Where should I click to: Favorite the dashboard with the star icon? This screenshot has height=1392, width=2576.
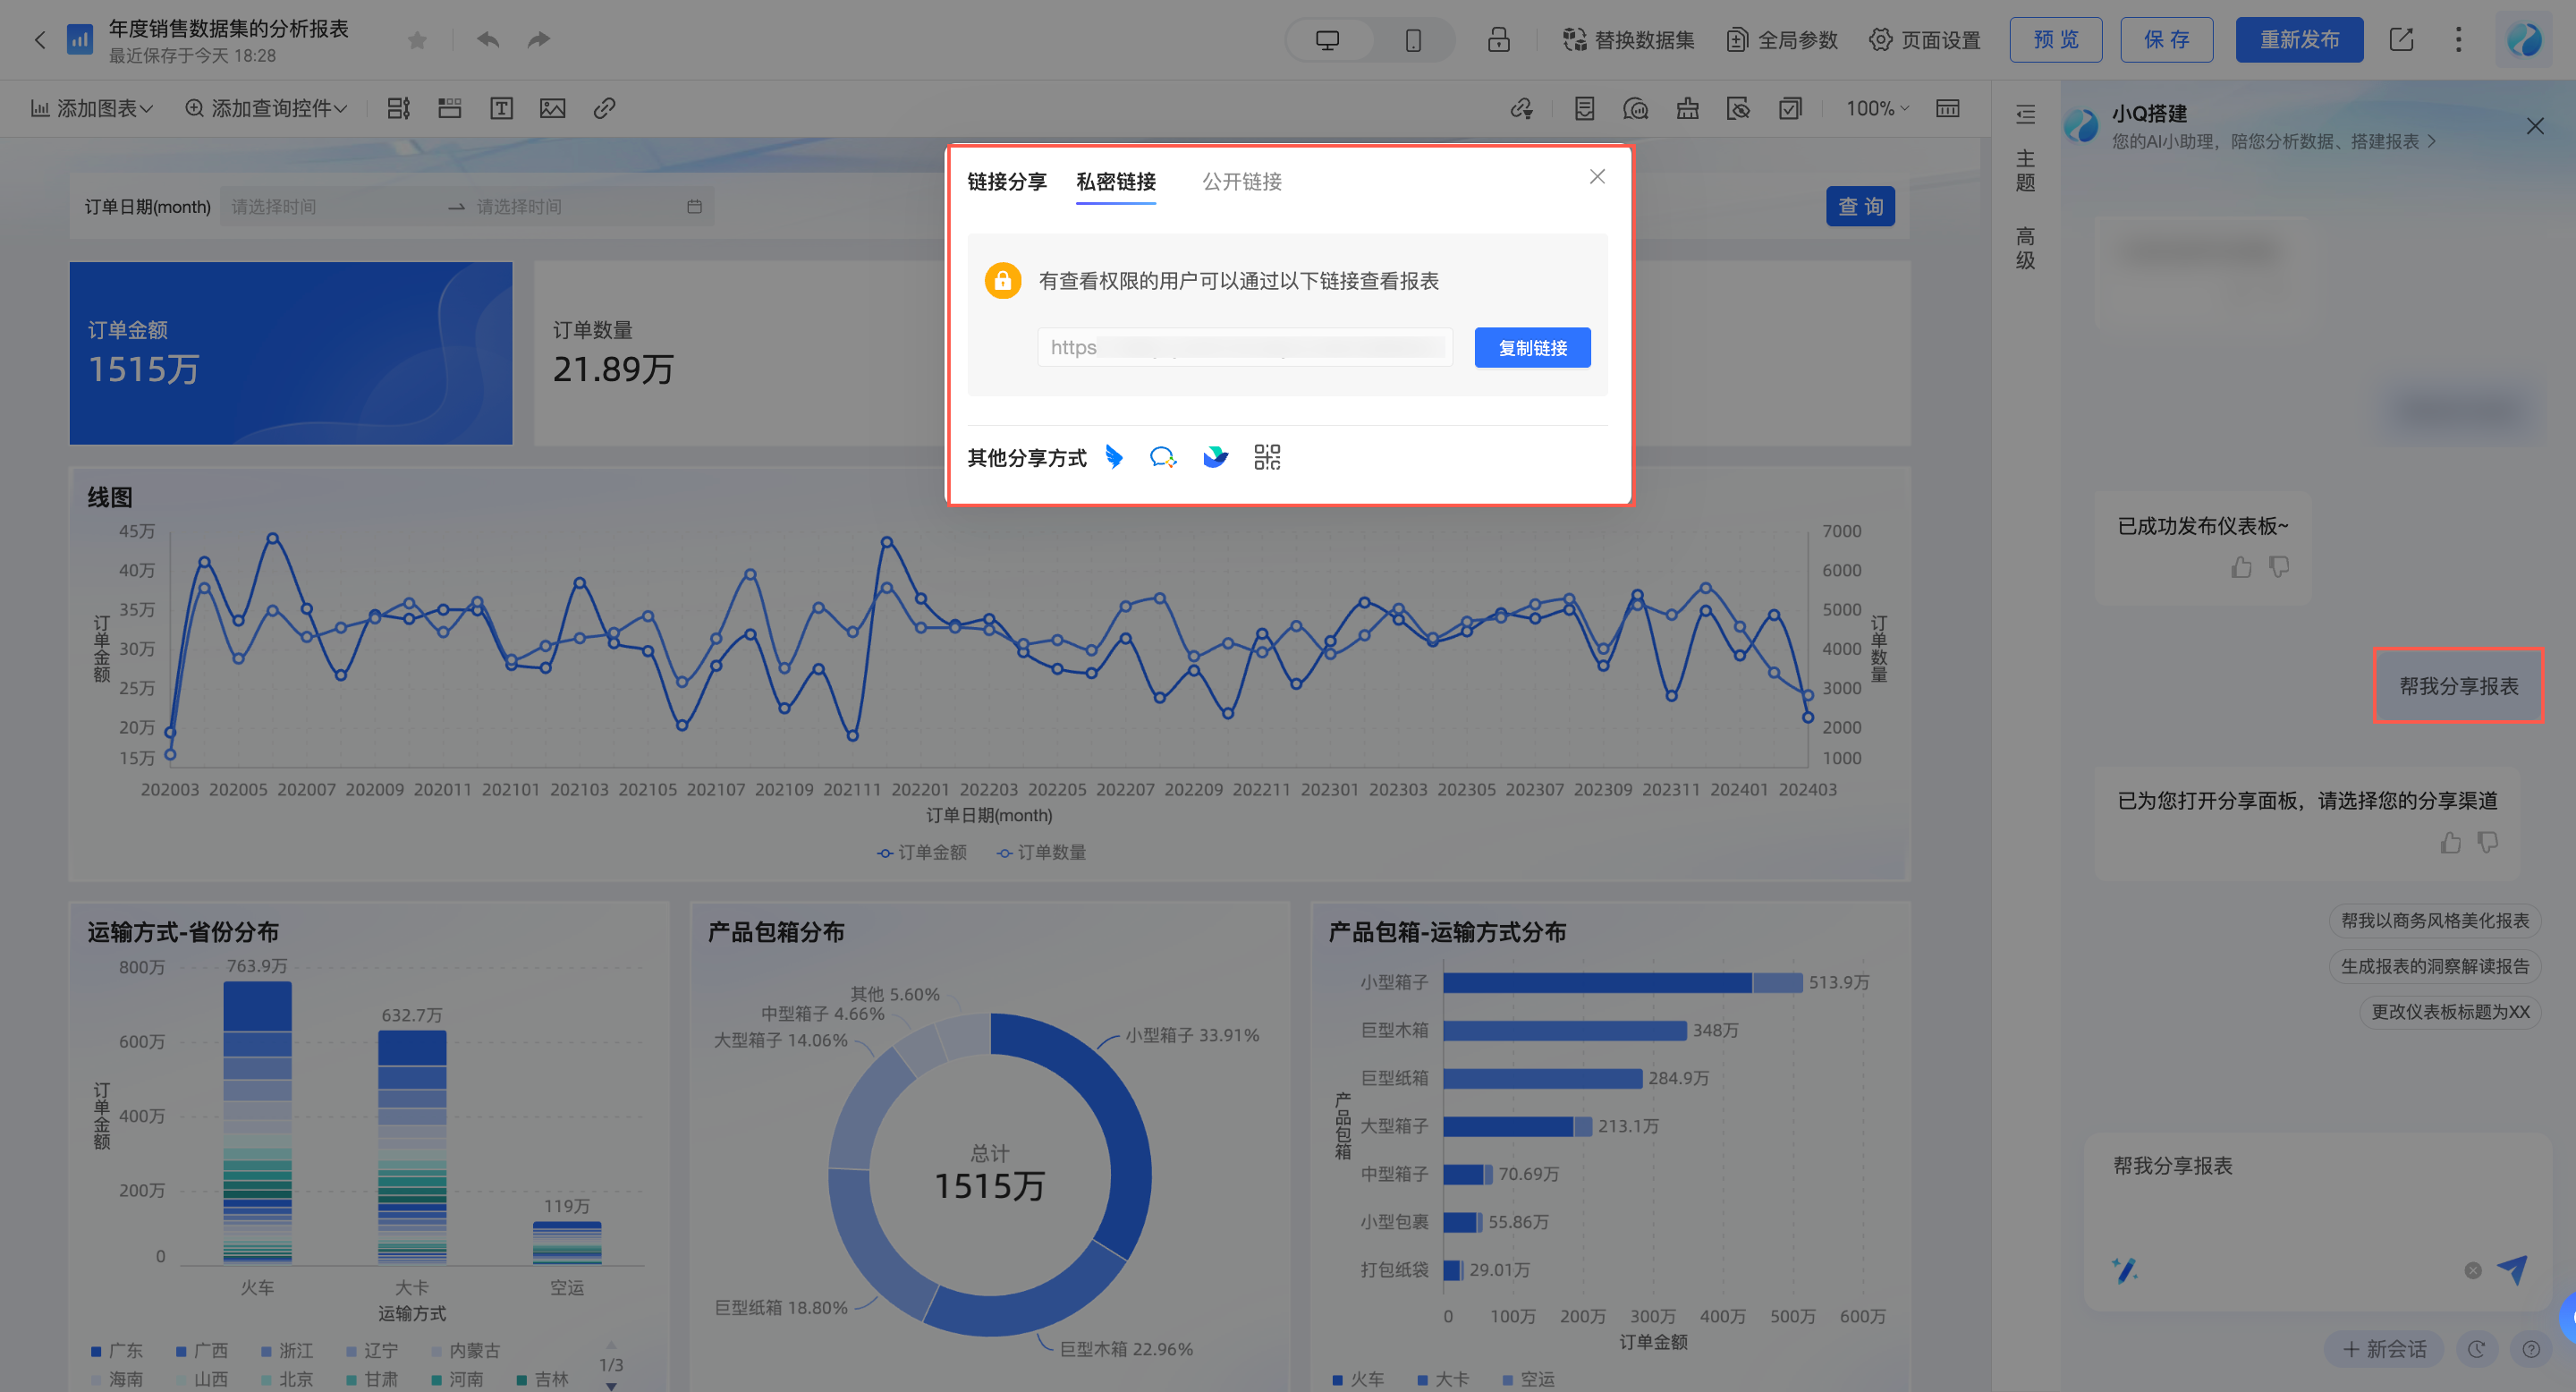coord(417,40)
